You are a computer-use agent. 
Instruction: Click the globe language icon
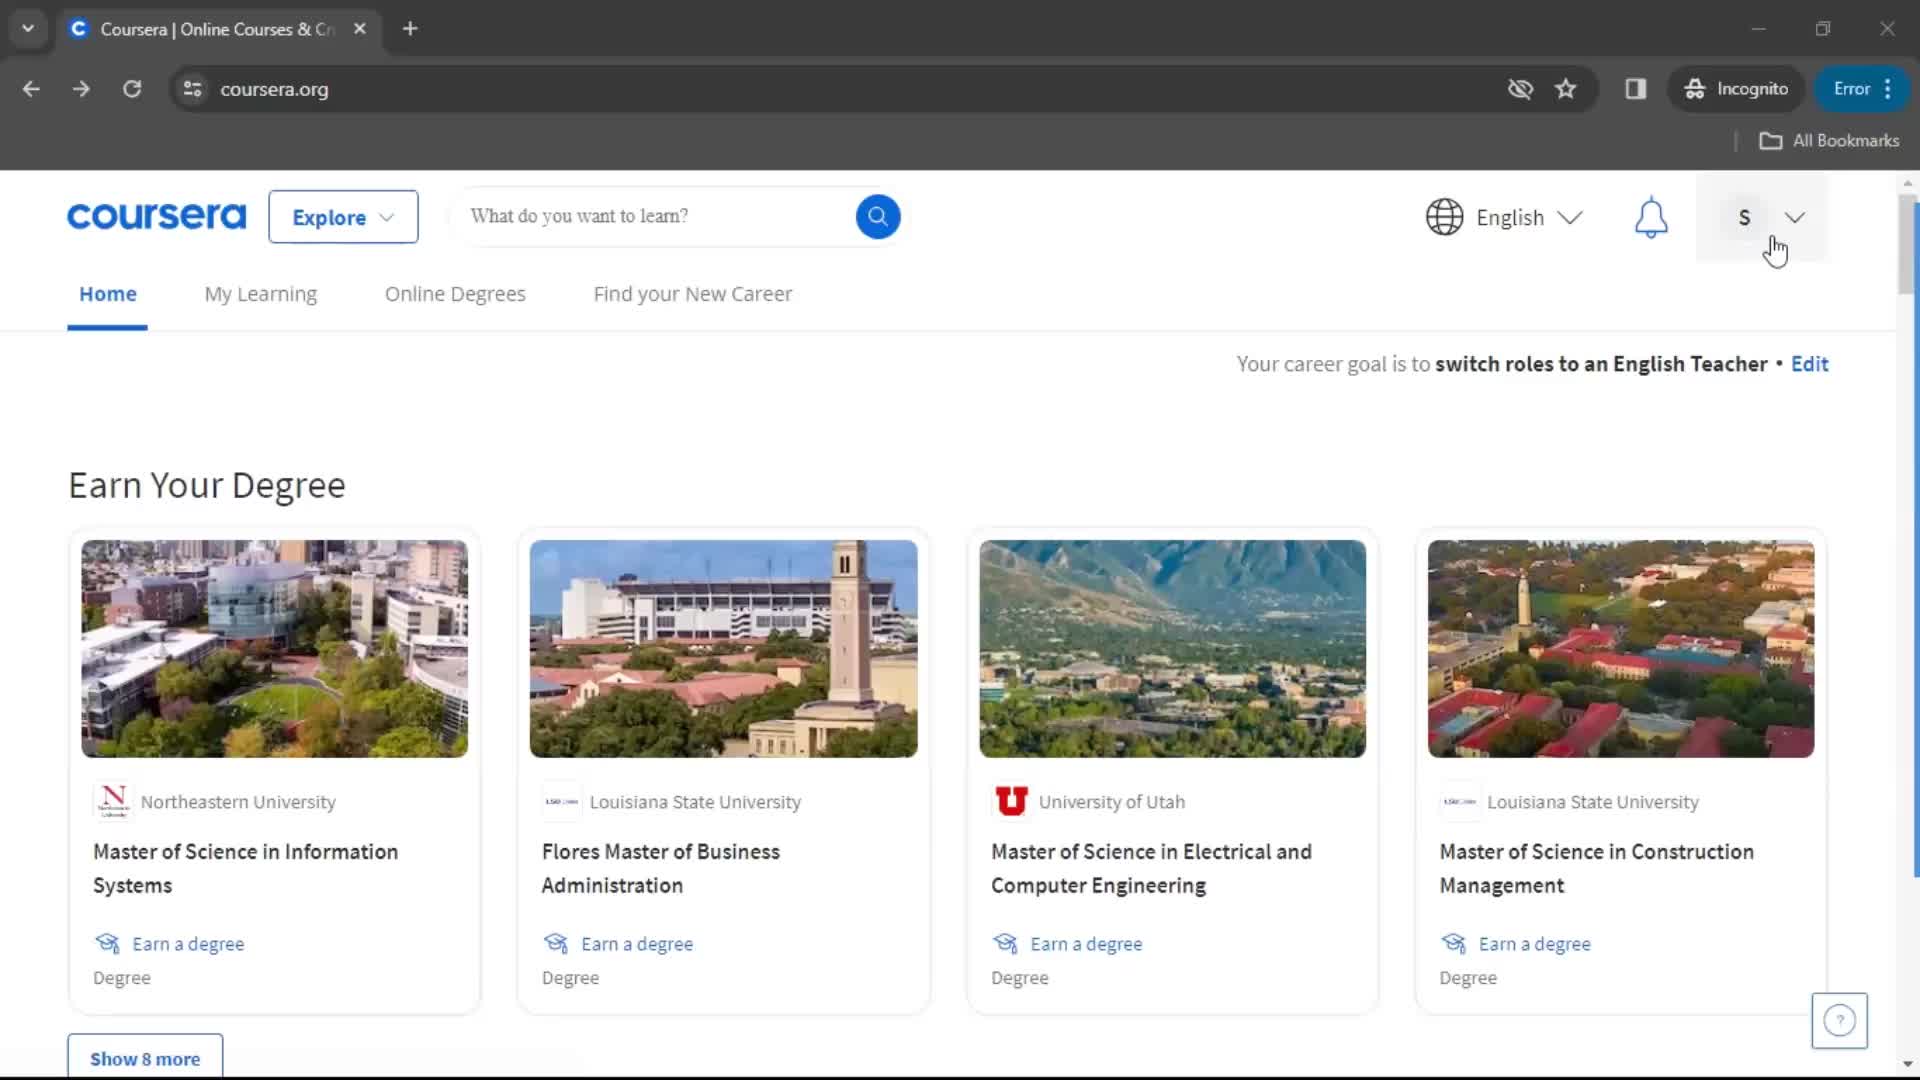tap(1444, 217)
